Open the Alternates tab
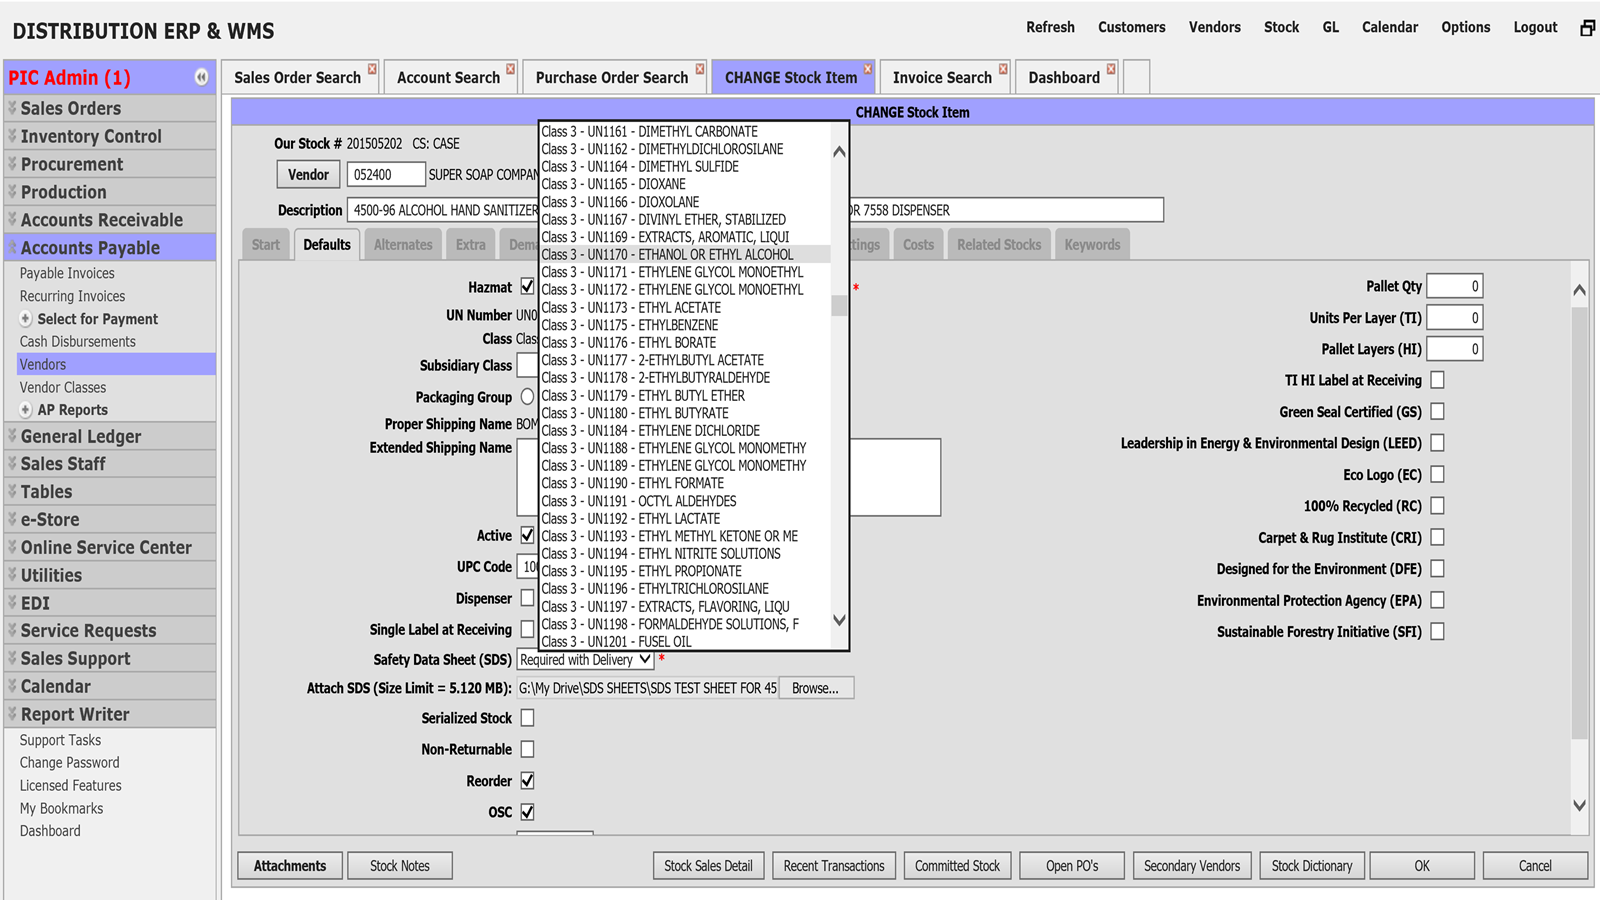 [x=403, y=244]
